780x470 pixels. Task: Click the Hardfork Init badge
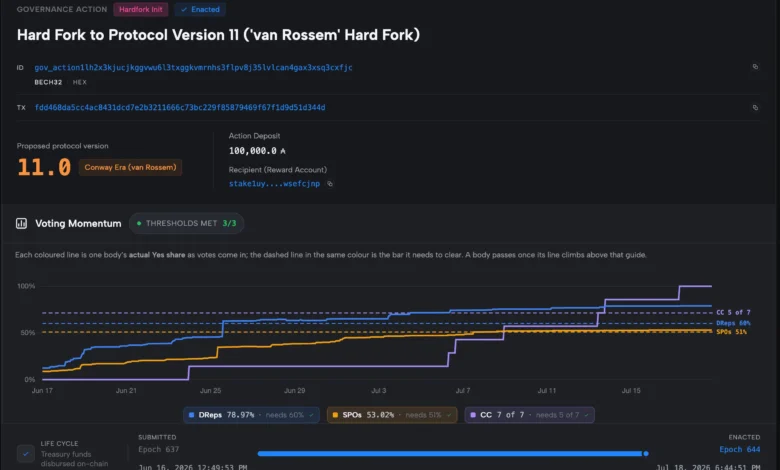[141, 9]
